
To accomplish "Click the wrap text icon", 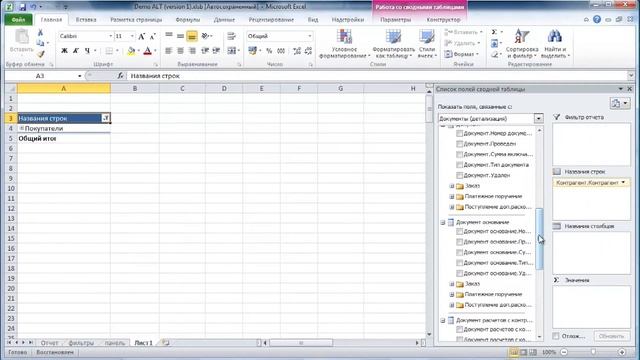I will point(231,36).
